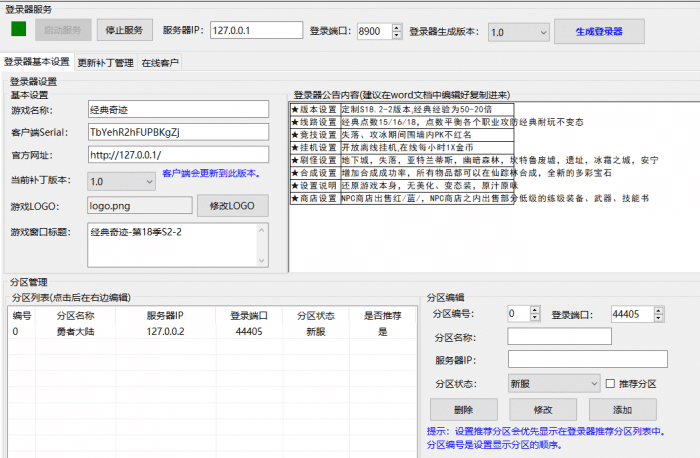Click the 官方网址 input field

[178, 155]
